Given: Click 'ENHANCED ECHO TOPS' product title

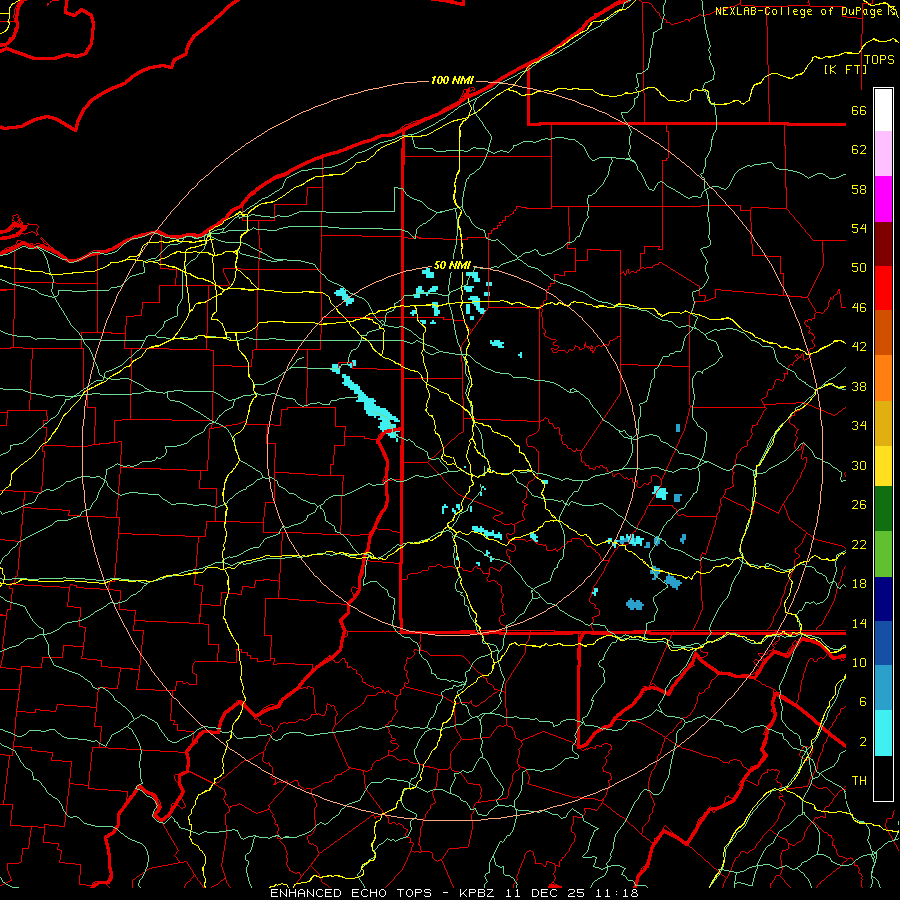Looking at the screenshot, I should pyautogui.click(x=351, y=893).
